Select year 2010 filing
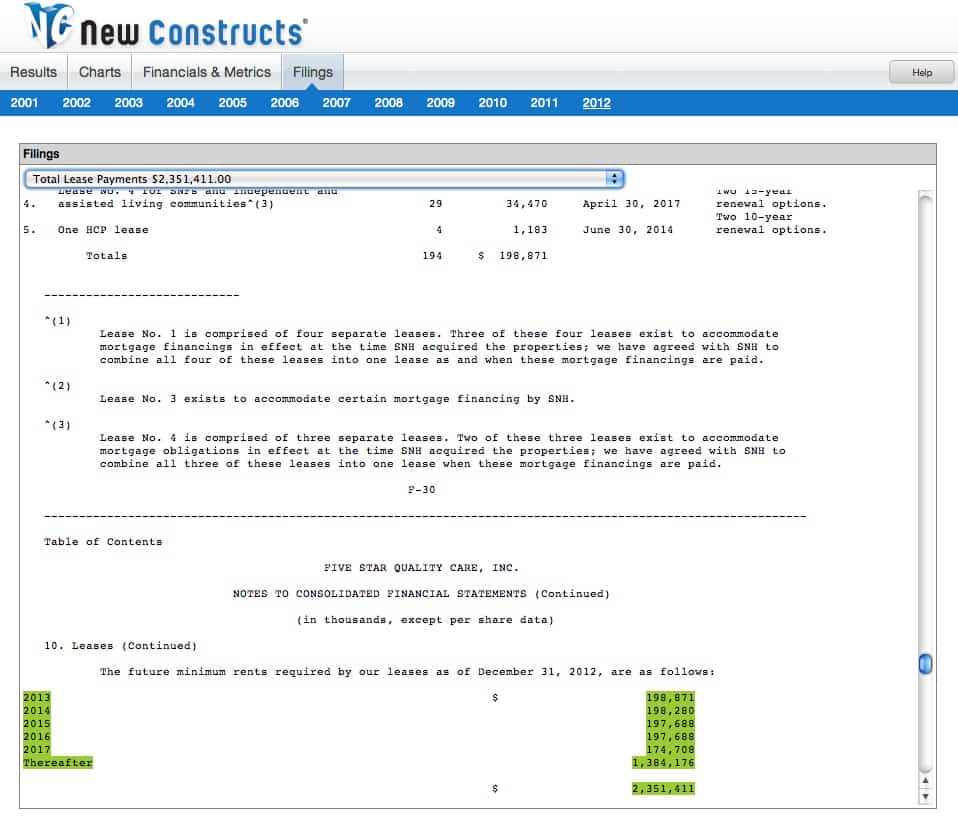The height and width of the screenshot is (832, 958). (x=492, y=103)
